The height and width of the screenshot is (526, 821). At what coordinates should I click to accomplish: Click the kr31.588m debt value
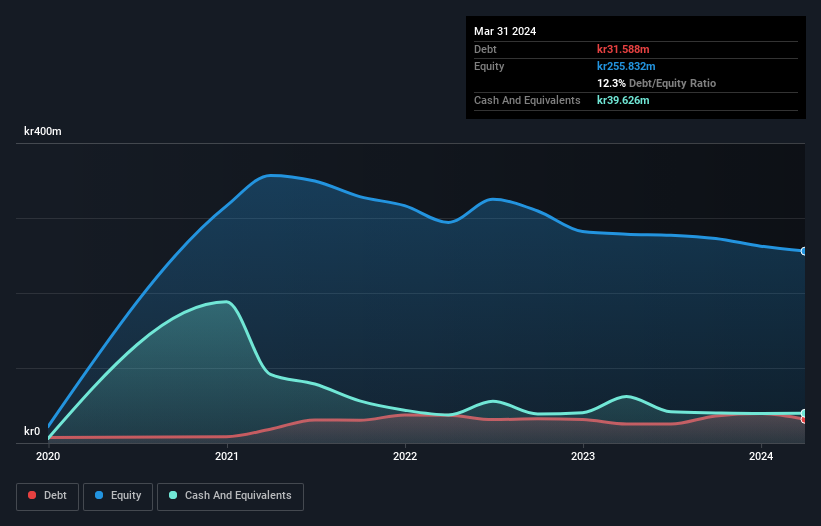pyautogui.click(x=623, y=49)
